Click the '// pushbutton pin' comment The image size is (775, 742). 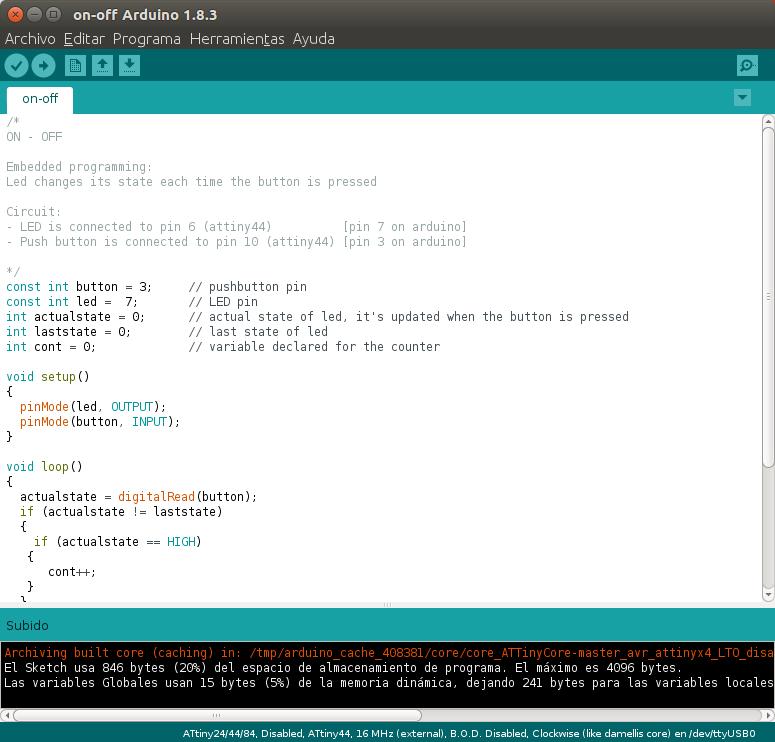[248, 287]
